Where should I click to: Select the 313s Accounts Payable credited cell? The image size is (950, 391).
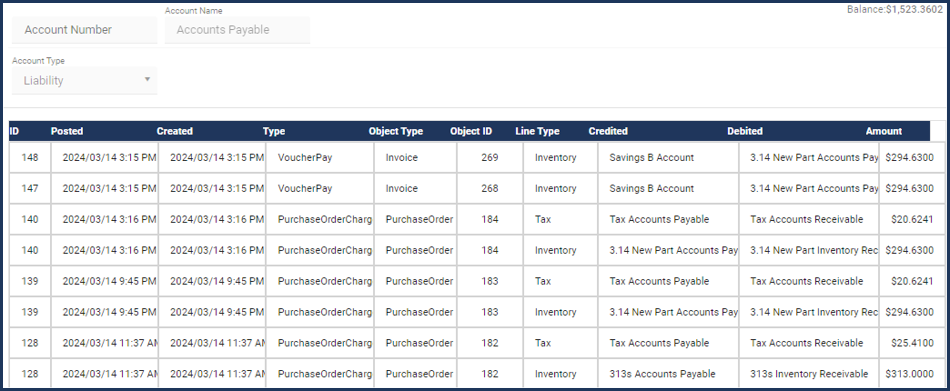coord(668,374)
